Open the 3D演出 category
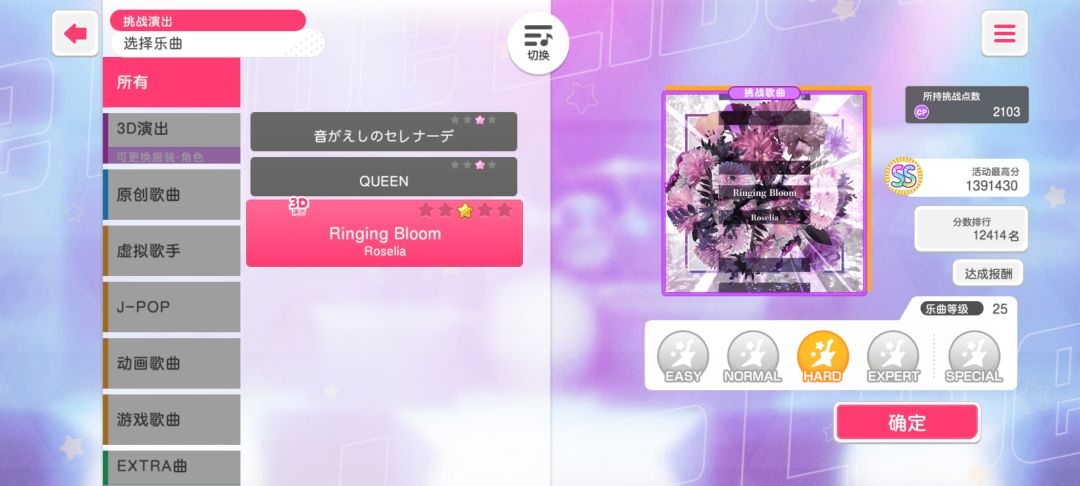This screenshot has height=486, width=1080. point(172,138)
